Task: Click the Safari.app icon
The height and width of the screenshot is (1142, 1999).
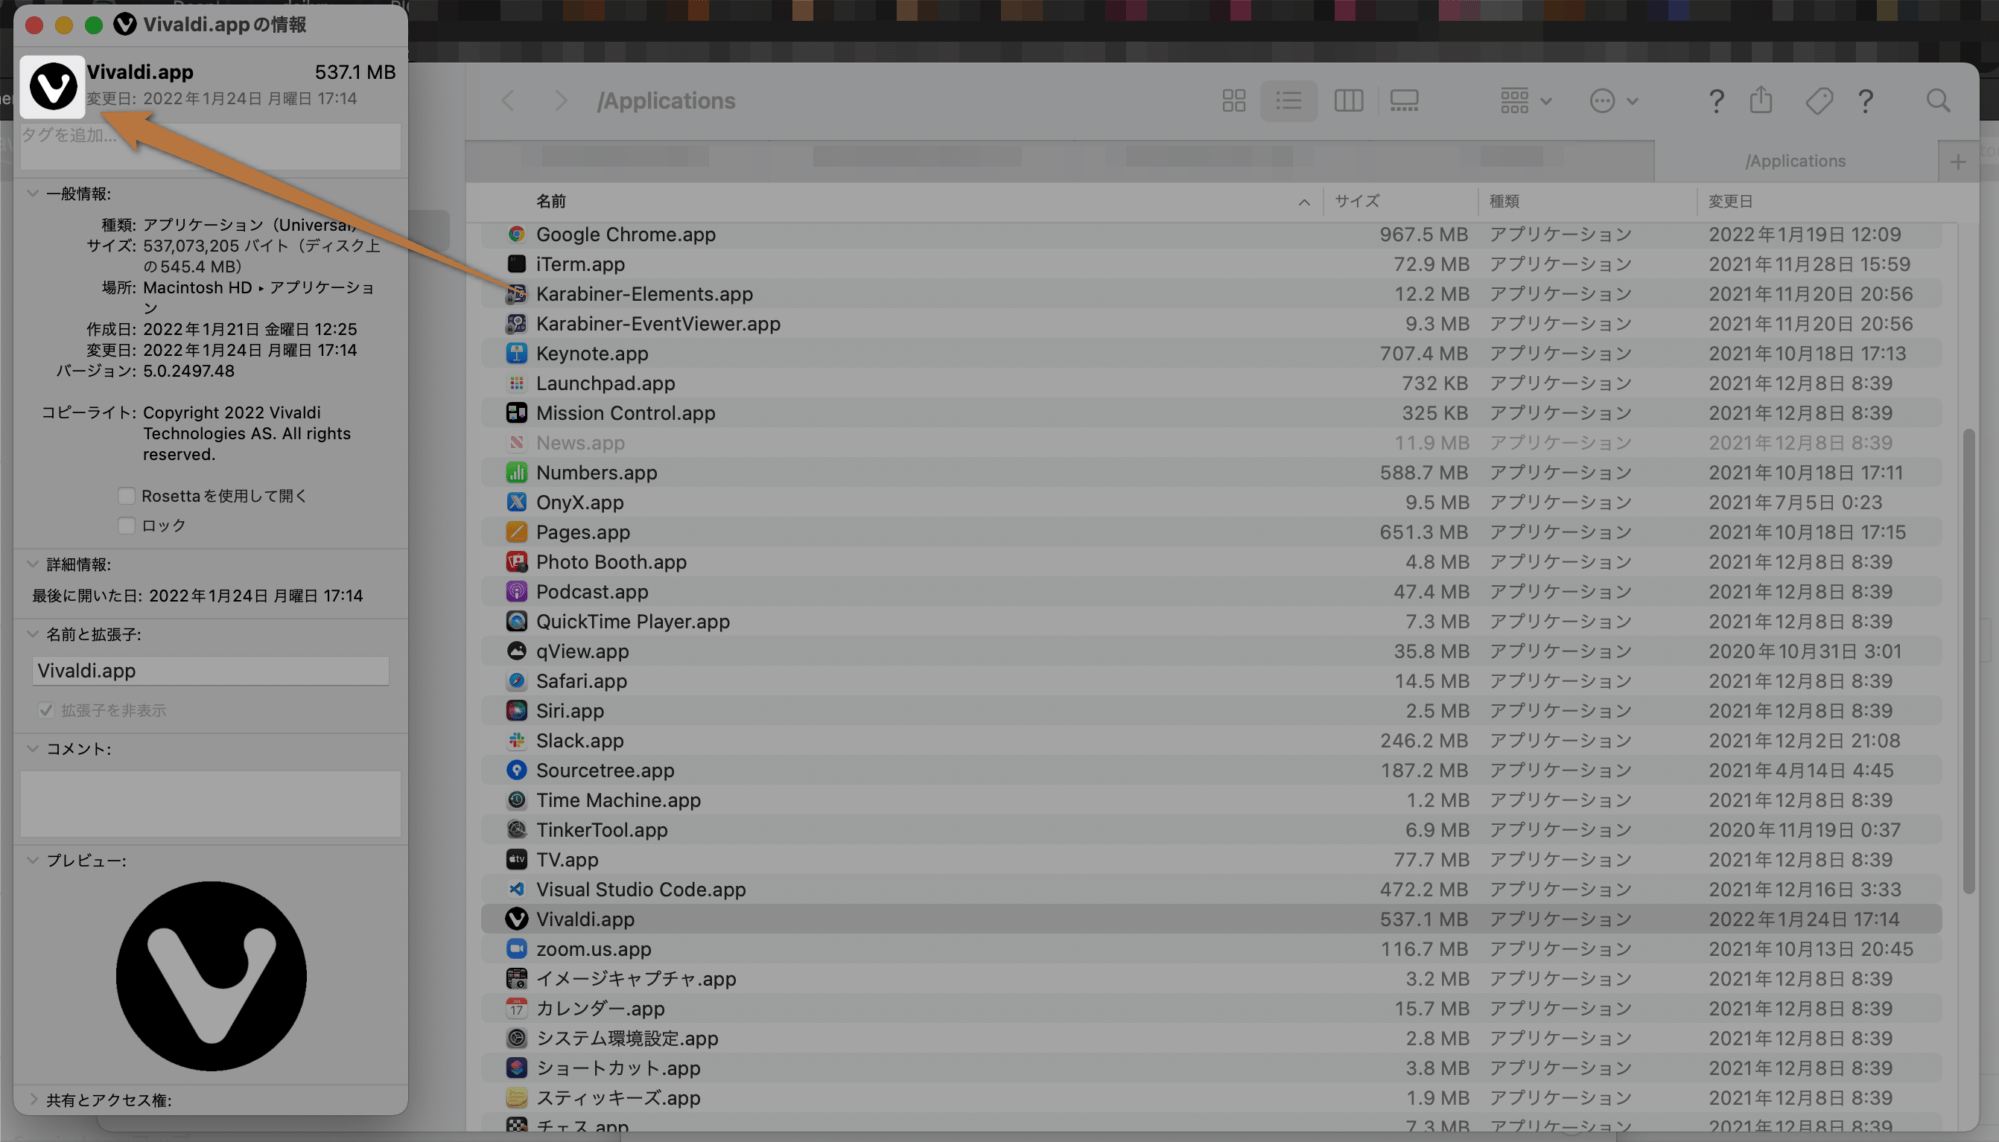Action: tap(516, 681)
